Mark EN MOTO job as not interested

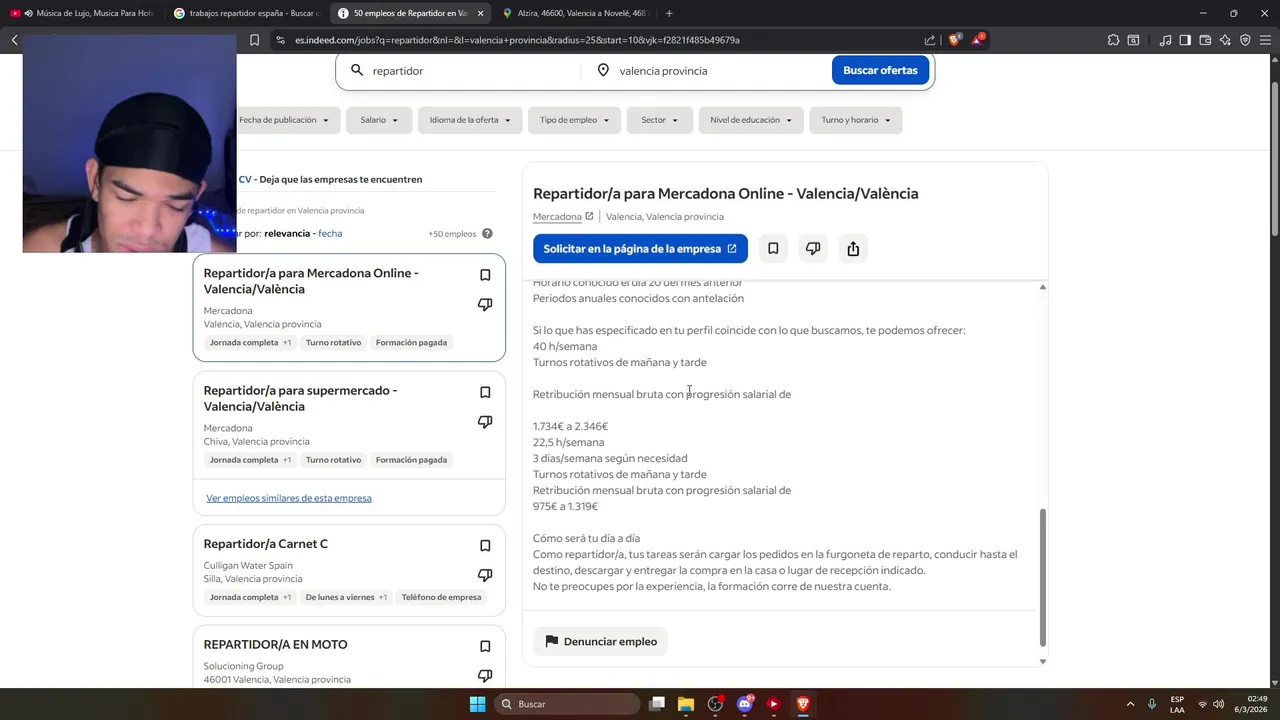485,676
